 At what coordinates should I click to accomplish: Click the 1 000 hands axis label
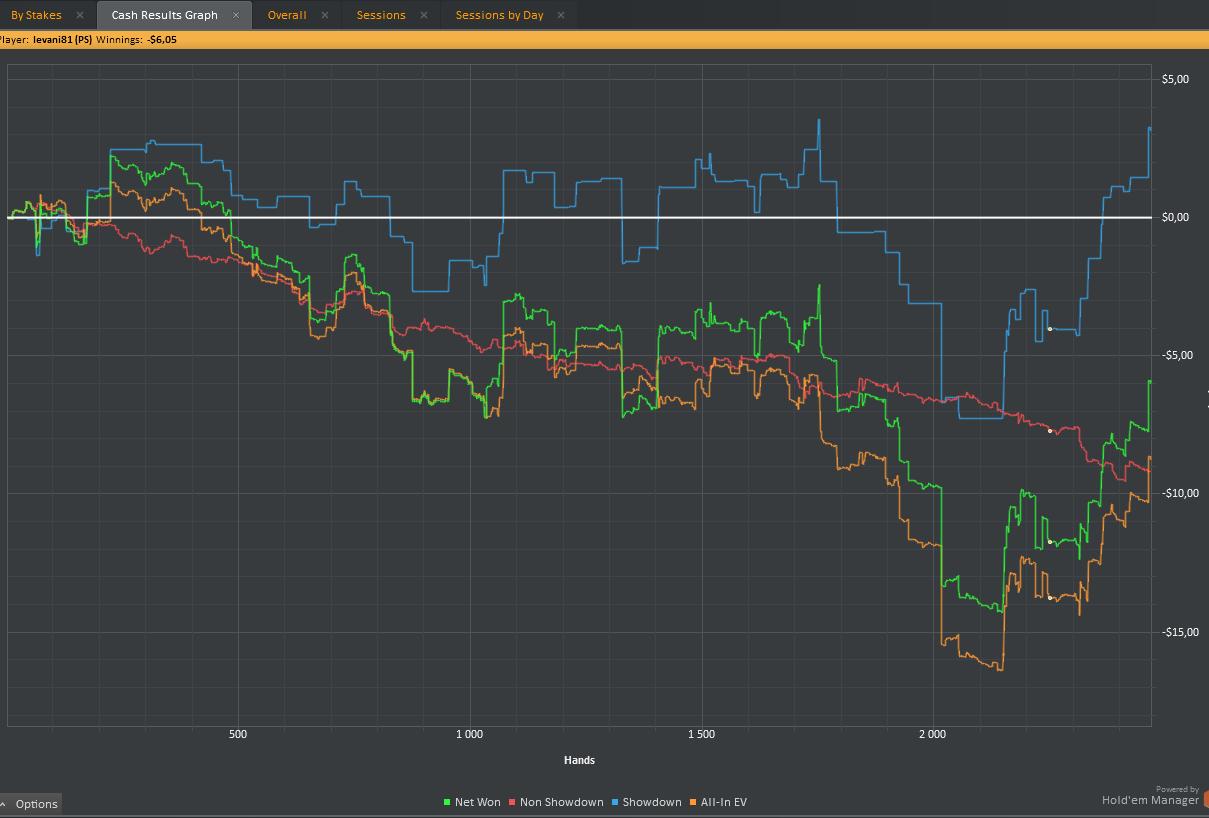pos(469,734)
